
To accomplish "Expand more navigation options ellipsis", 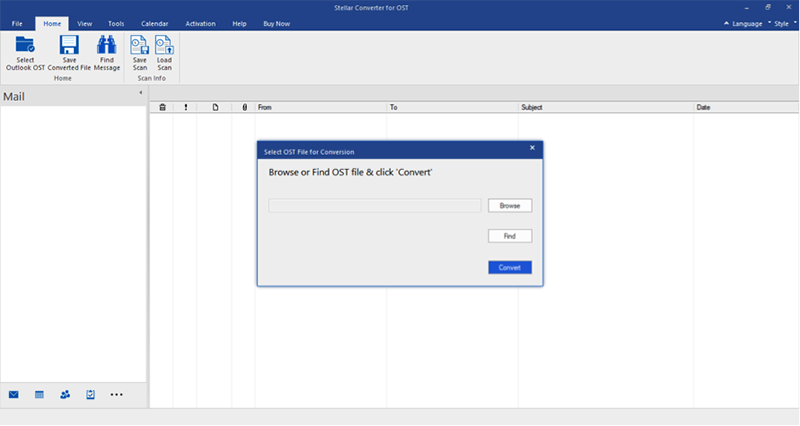I will 116,395.
